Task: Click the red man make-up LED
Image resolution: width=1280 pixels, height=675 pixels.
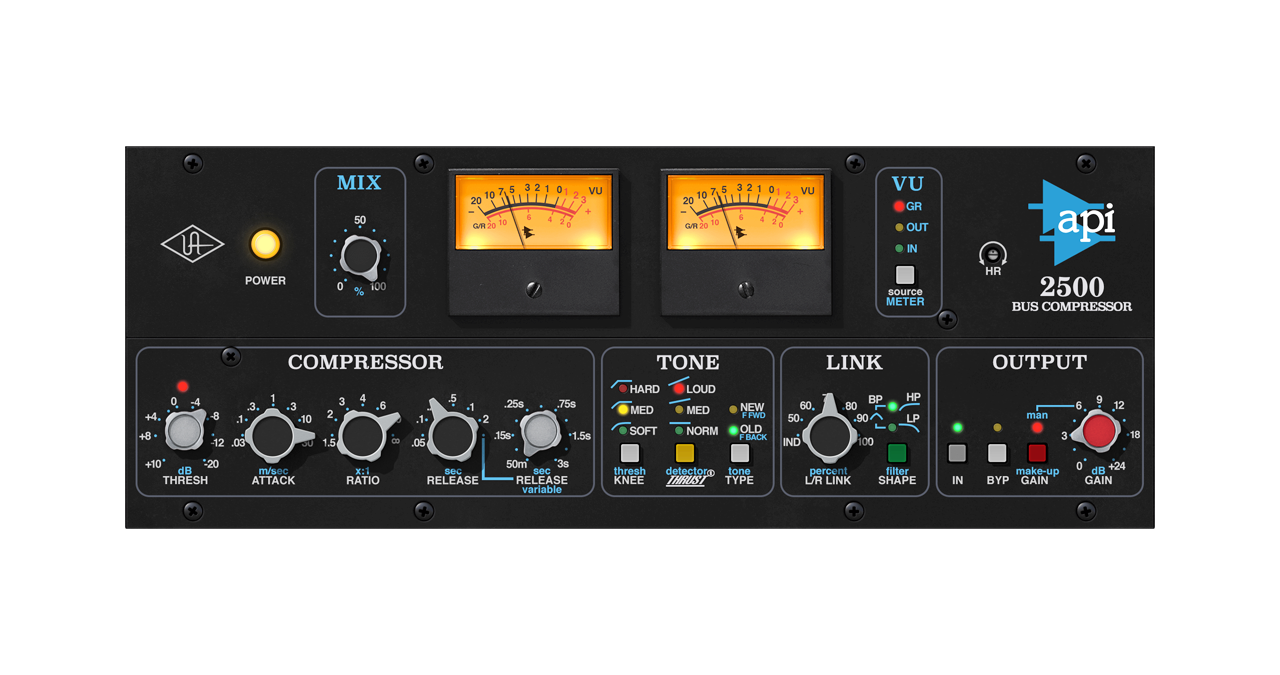Action: (x=1037, y=427)
